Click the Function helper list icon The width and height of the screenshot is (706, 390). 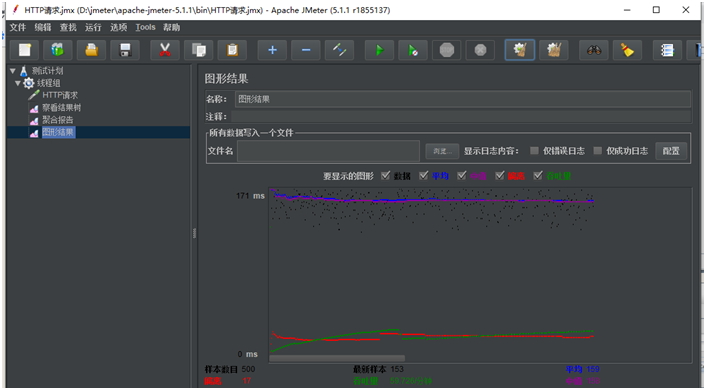point(667,50)
